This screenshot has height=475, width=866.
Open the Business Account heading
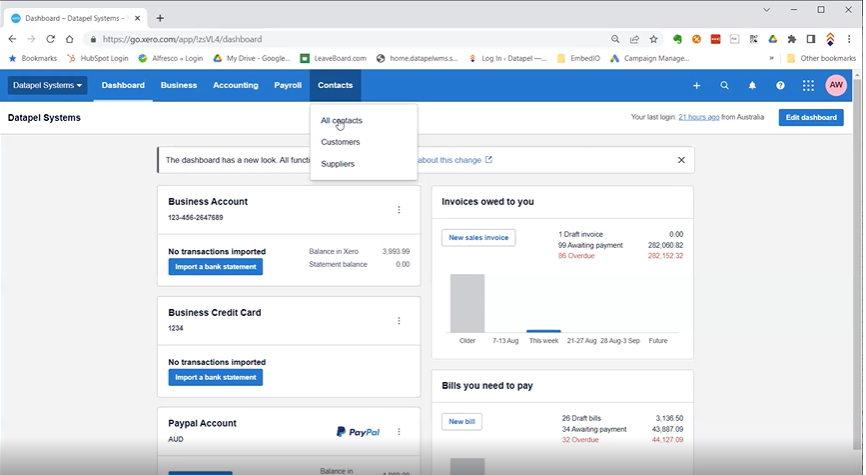(208, 202)
